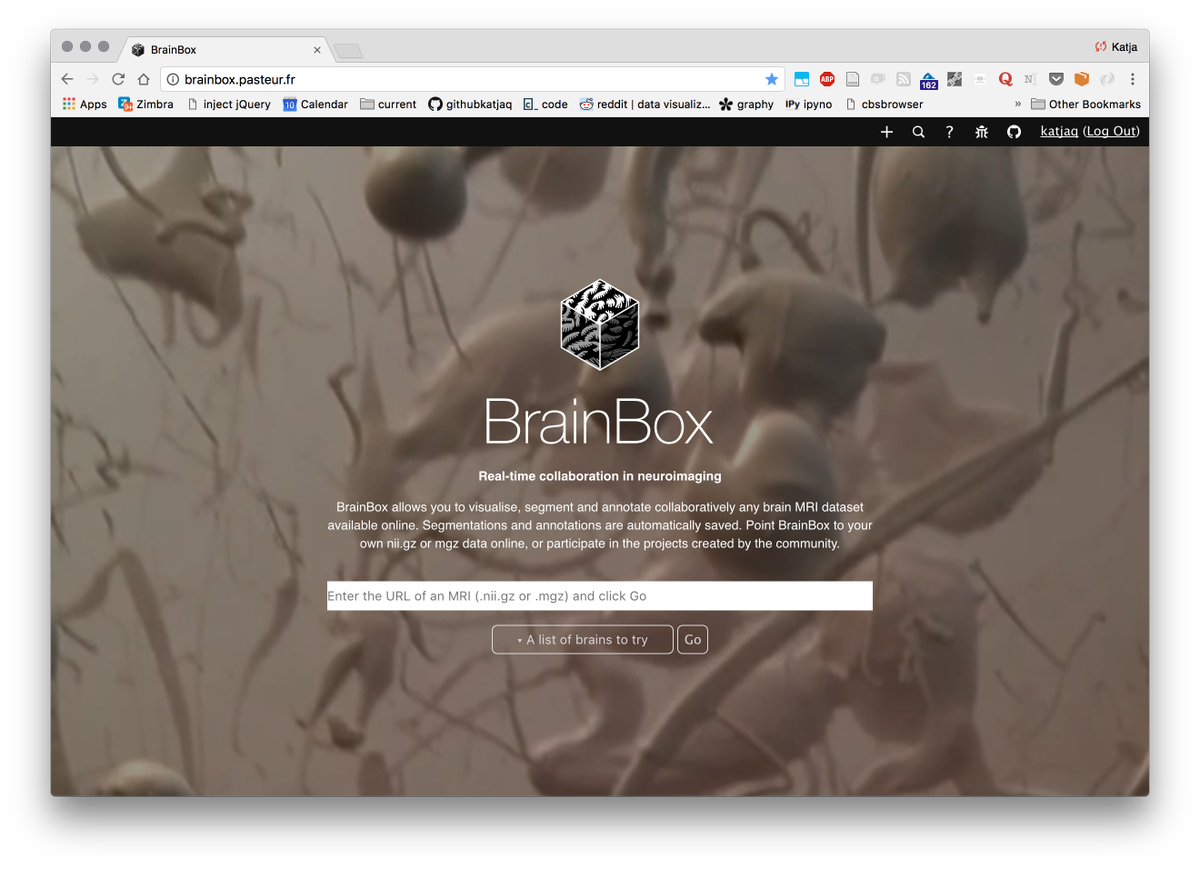This screenshot has width=1200, height=869.
Task: Open the reddit data visualization bookmark
Action: (644, 104)
